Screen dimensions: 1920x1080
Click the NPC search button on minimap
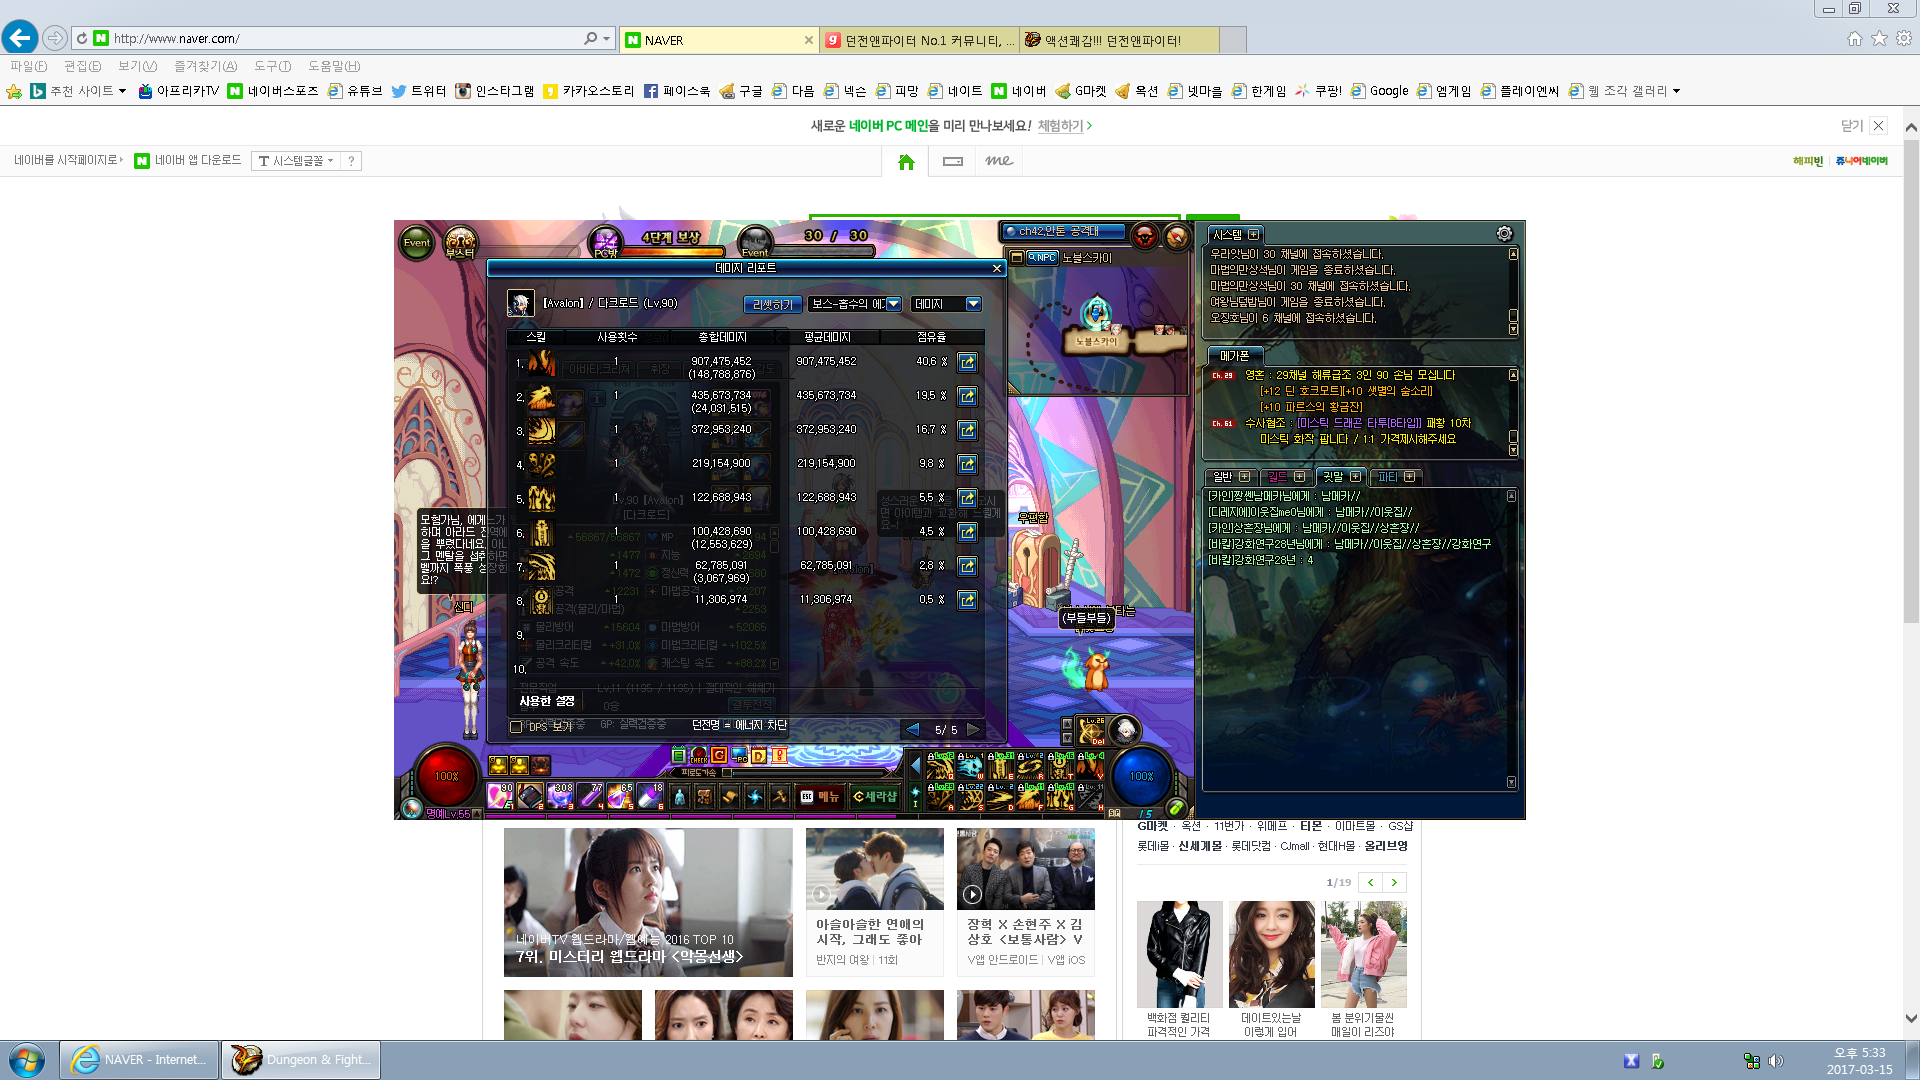(1043, 258)
